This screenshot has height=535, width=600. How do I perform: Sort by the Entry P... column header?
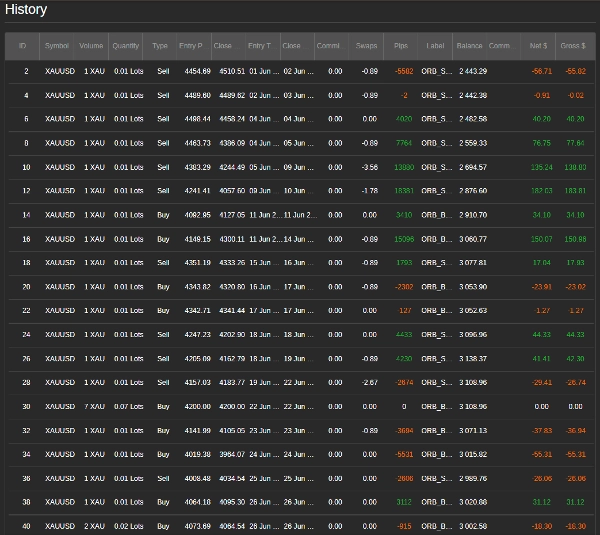[x=194, y=46]
